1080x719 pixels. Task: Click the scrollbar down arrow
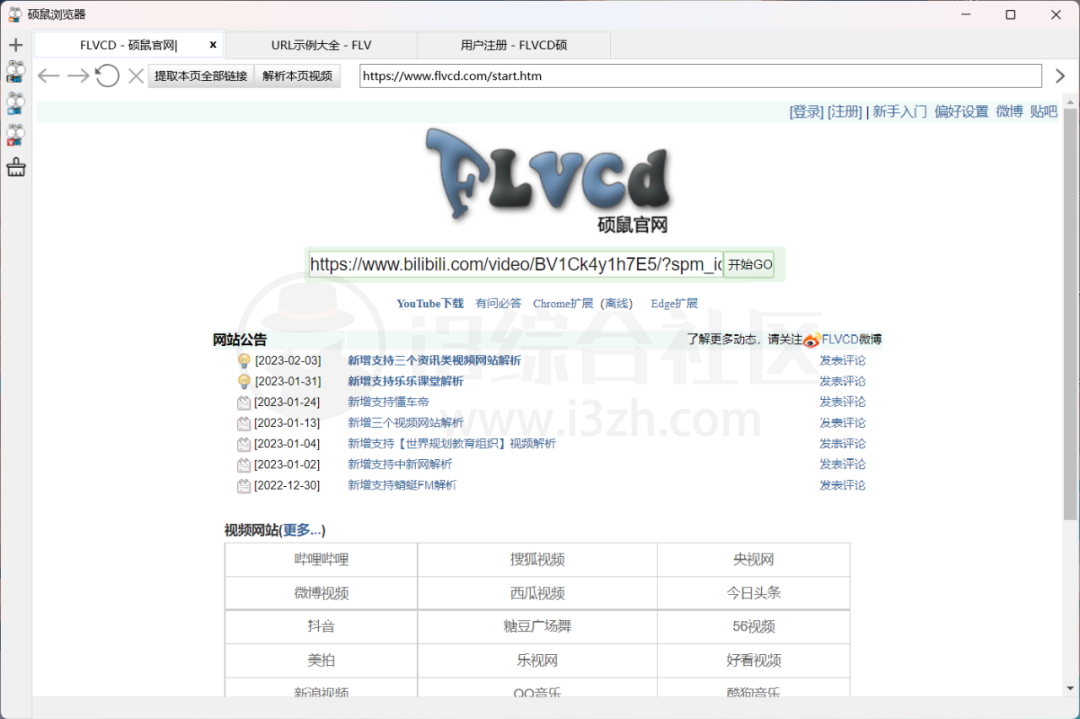(1070, 688)
